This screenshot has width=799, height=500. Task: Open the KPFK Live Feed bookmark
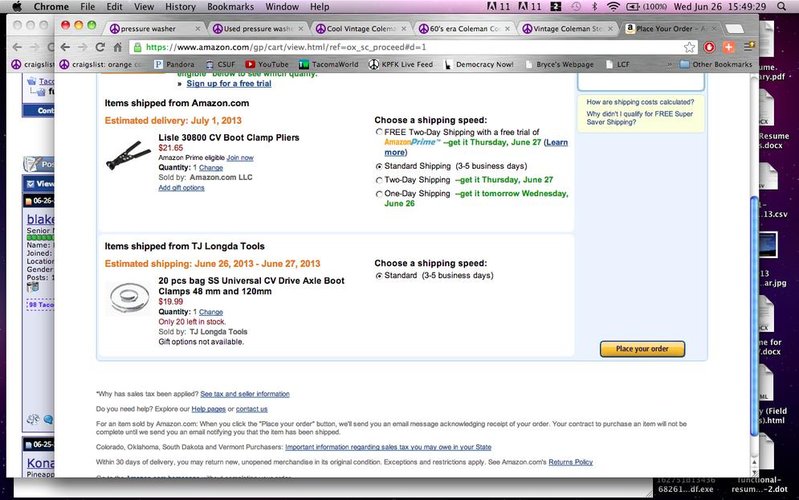pos(401,64)
